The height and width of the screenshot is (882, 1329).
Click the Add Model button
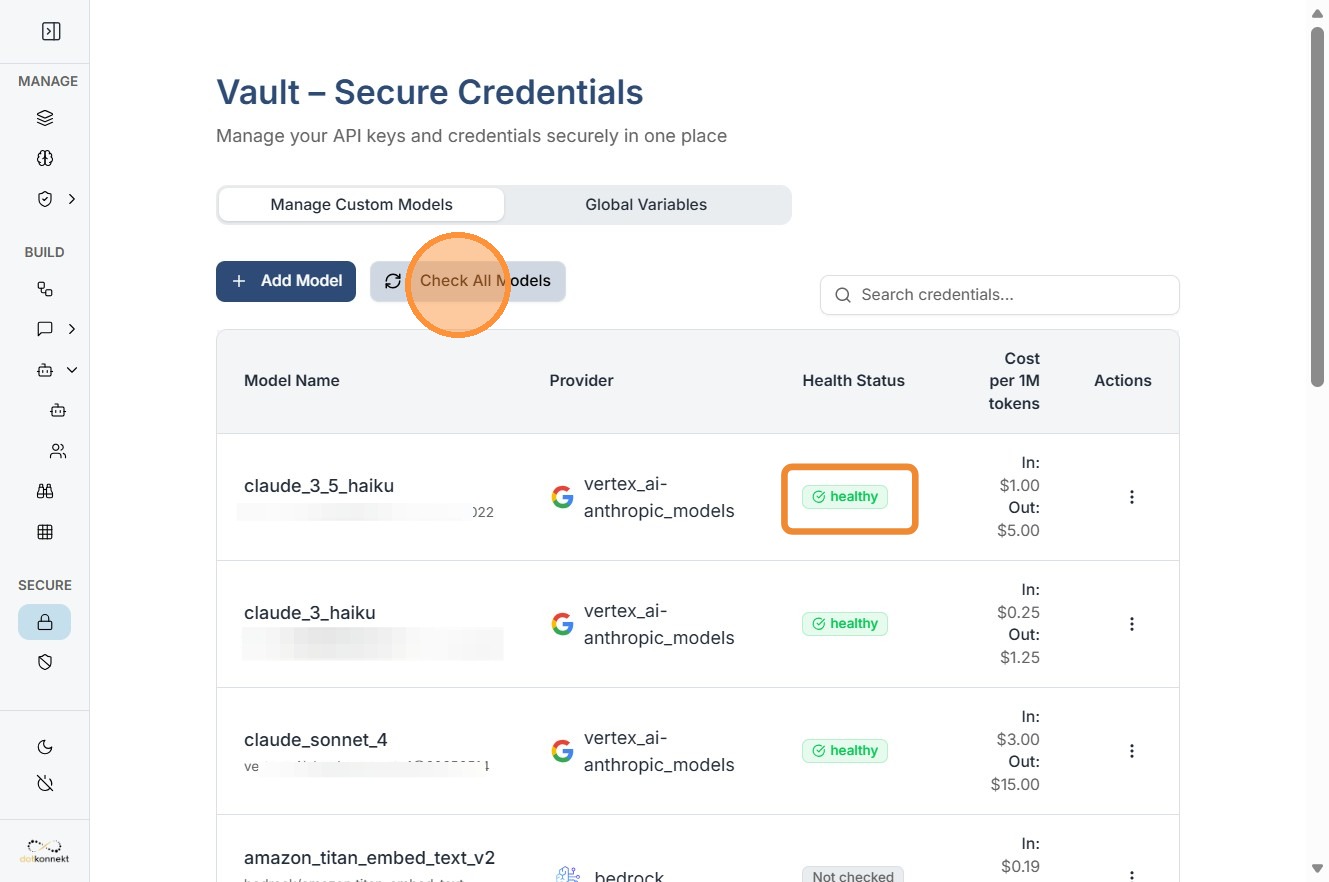(286, 281)
